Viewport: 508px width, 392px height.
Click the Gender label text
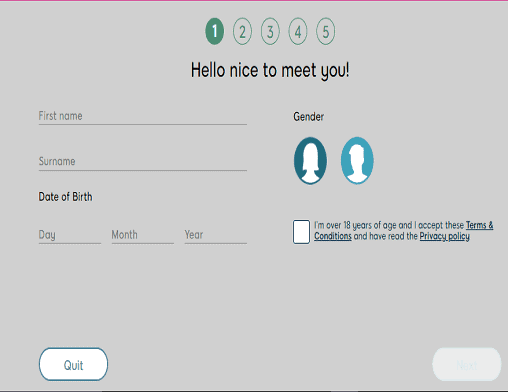309,117
